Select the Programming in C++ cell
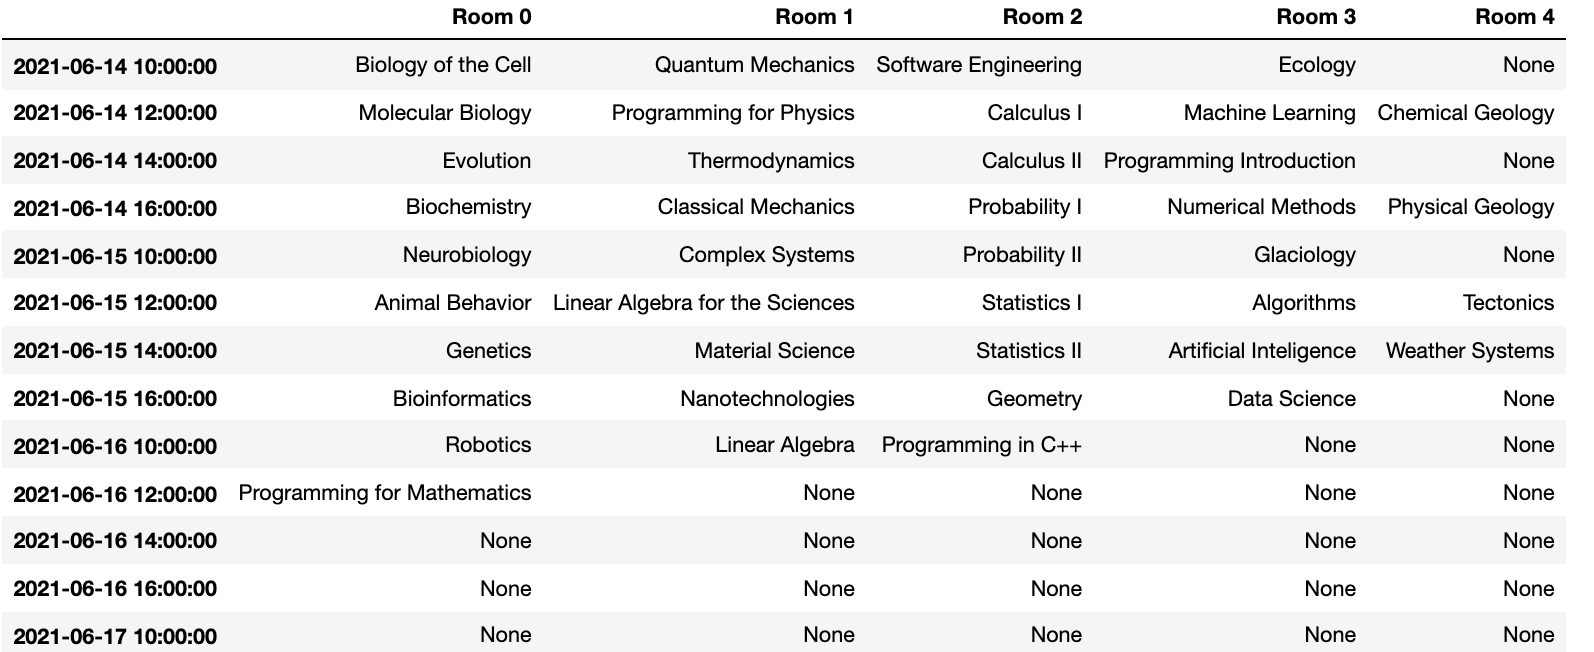This screenshot has height=652, width=1594. (981, 445)
